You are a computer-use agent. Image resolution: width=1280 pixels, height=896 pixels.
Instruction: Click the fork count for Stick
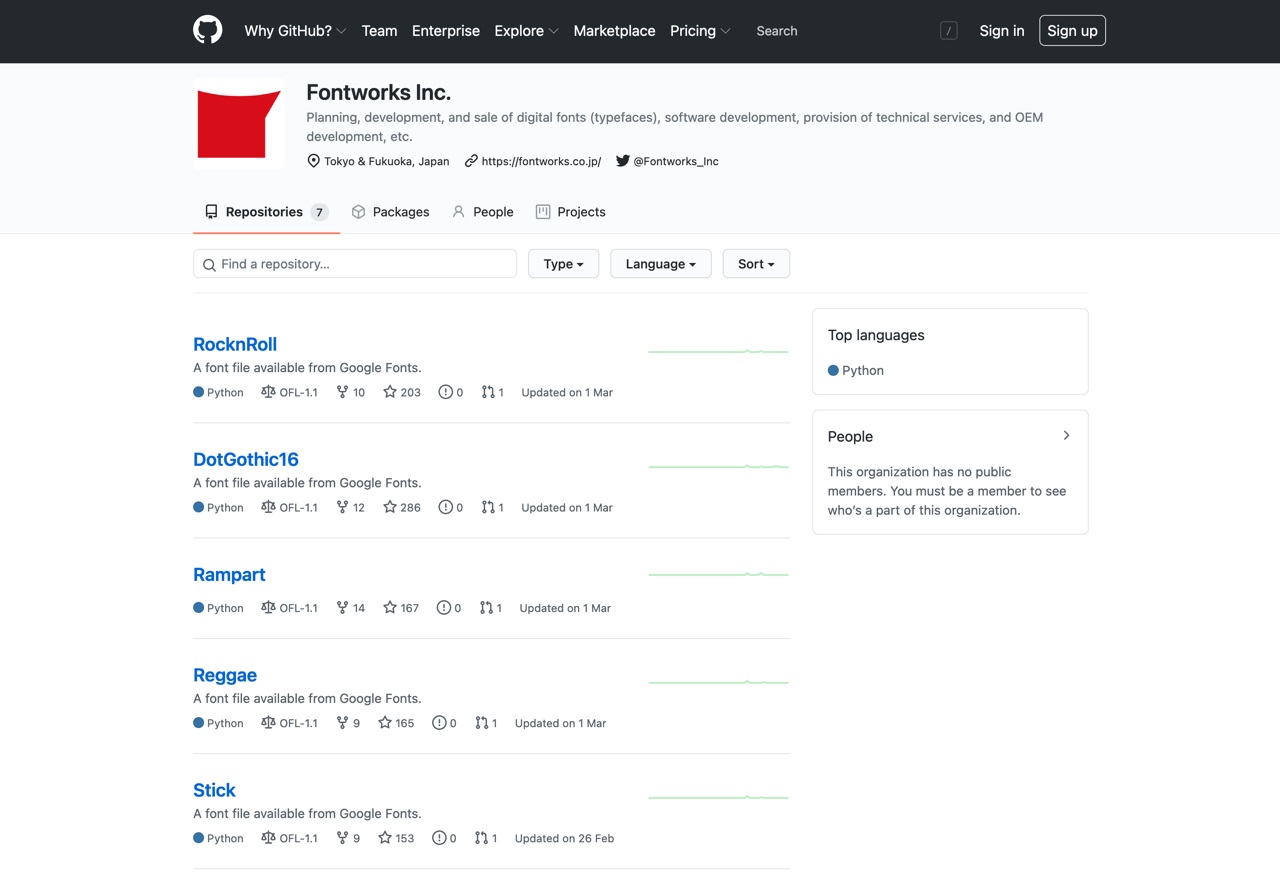point(348,838)
